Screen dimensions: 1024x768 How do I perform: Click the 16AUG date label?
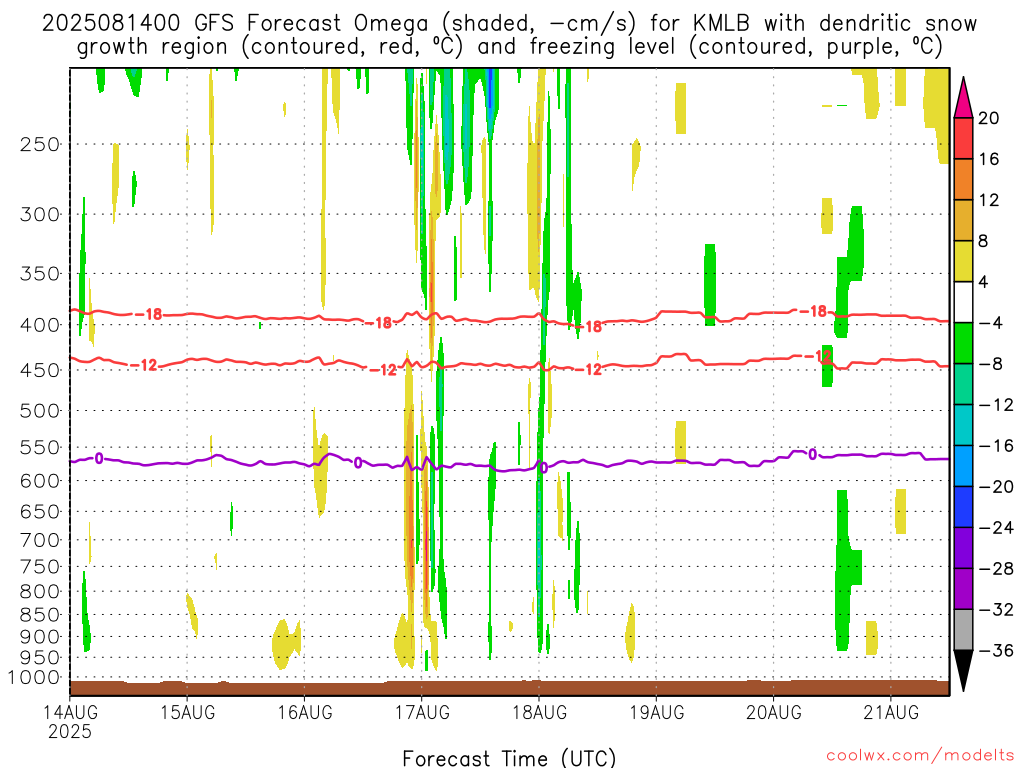305,712
